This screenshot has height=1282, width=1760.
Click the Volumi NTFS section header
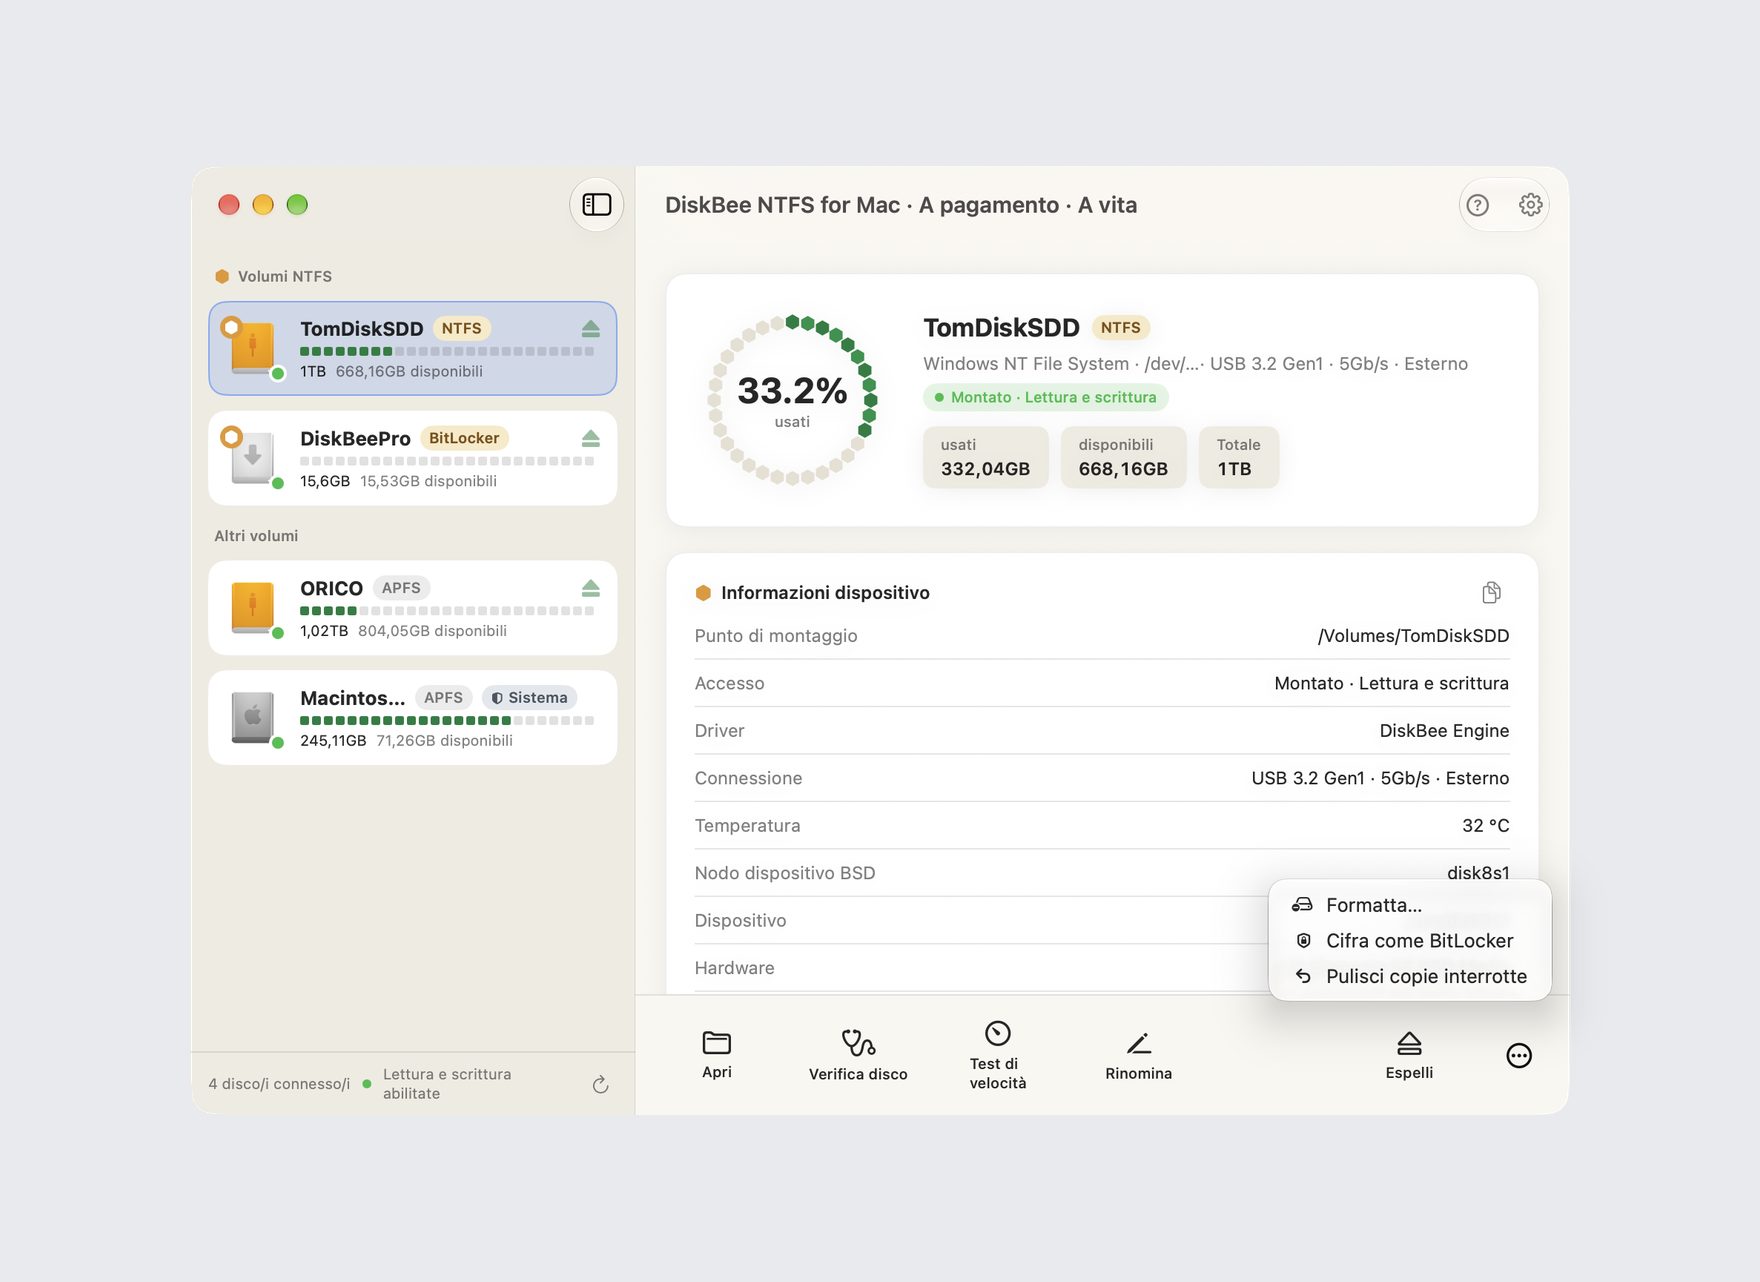273,276
